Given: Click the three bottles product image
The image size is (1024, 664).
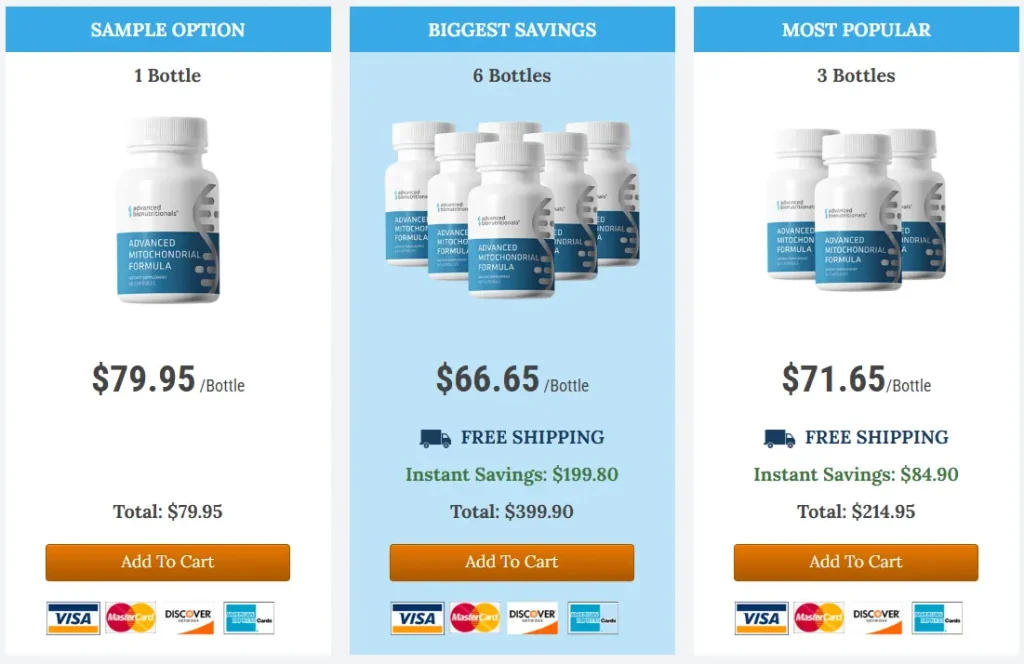Looking at the screenshot, I should click(x=856, y=208).
